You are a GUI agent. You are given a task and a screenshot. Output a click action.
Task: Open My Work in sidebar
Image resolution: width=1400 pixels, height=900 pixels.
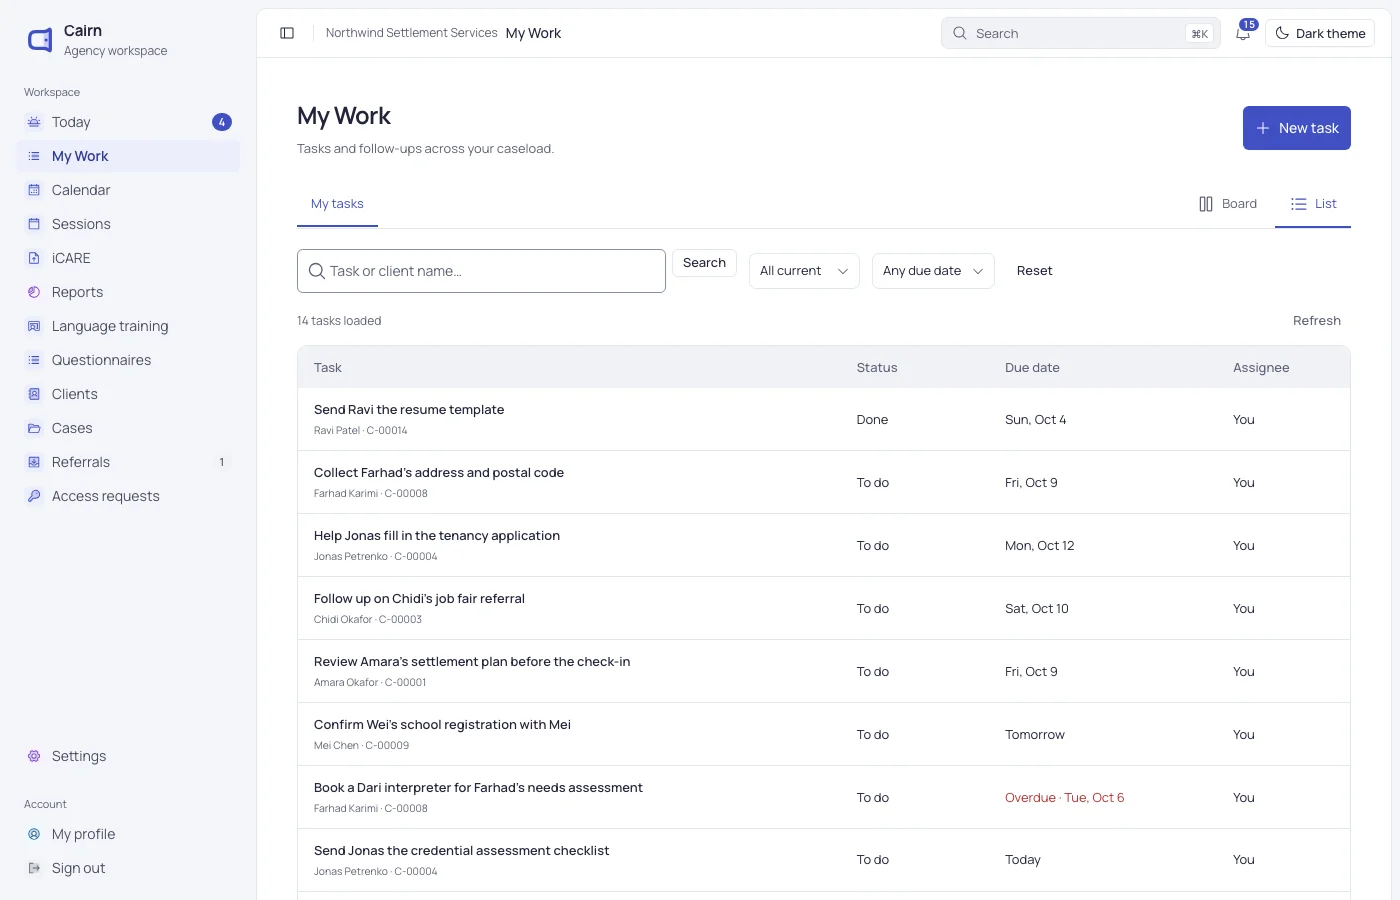(128, 156)
